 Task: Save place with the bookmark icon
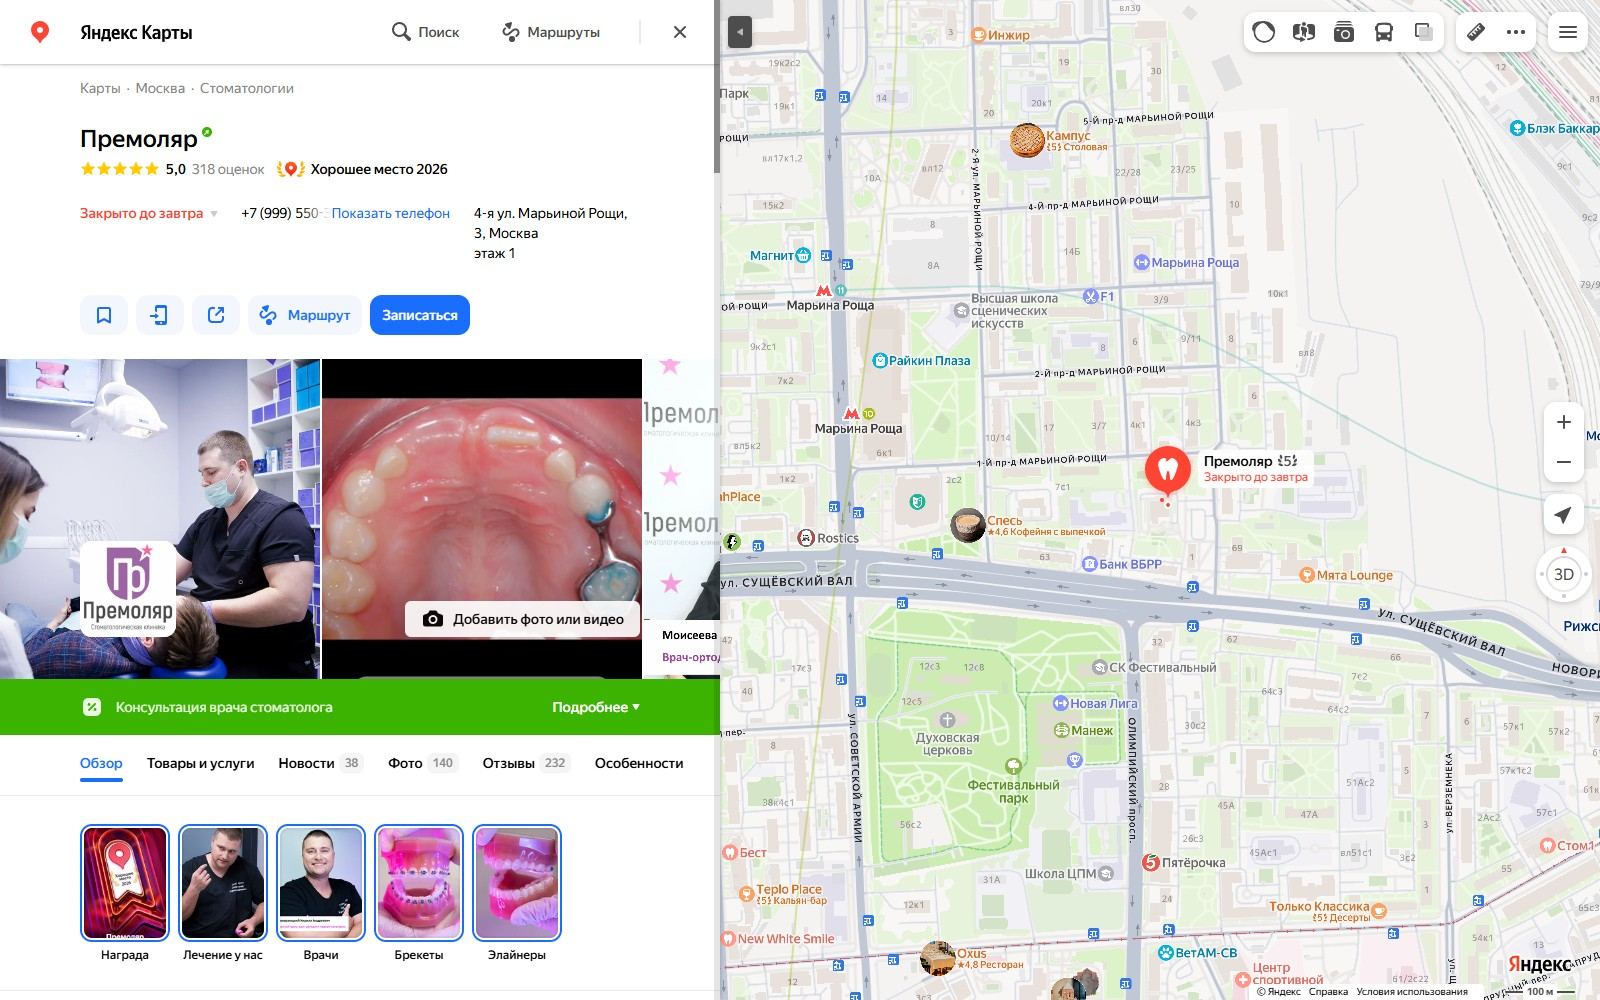coord(104,315)
